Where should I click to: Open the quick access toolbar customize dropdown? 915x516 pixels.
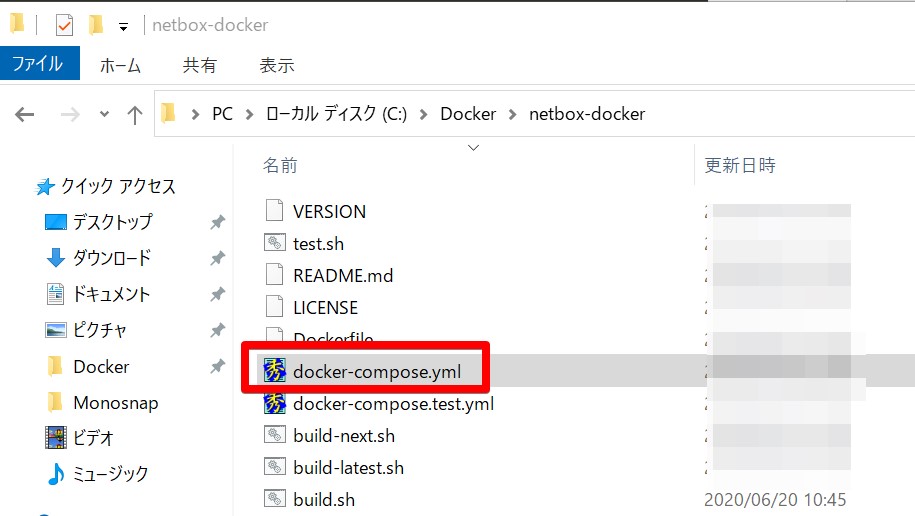(123, 26)
